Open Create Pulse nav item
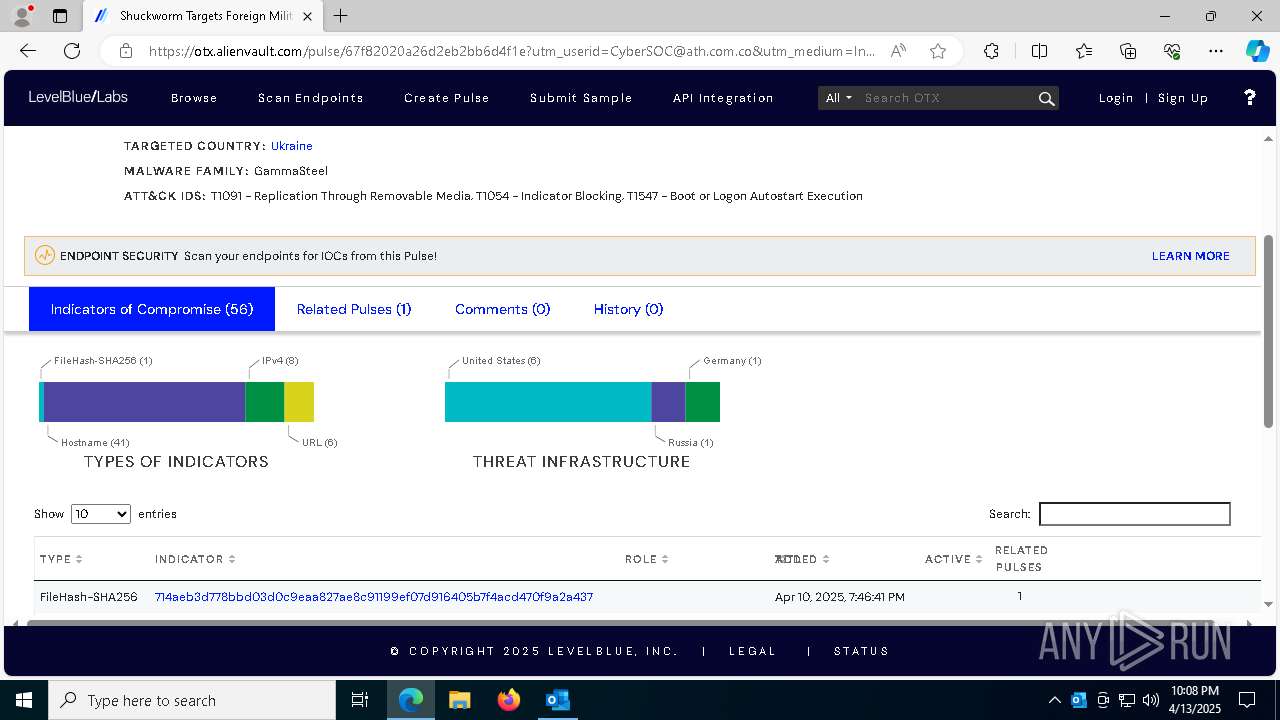1280x720 pixels. point(447,98)
